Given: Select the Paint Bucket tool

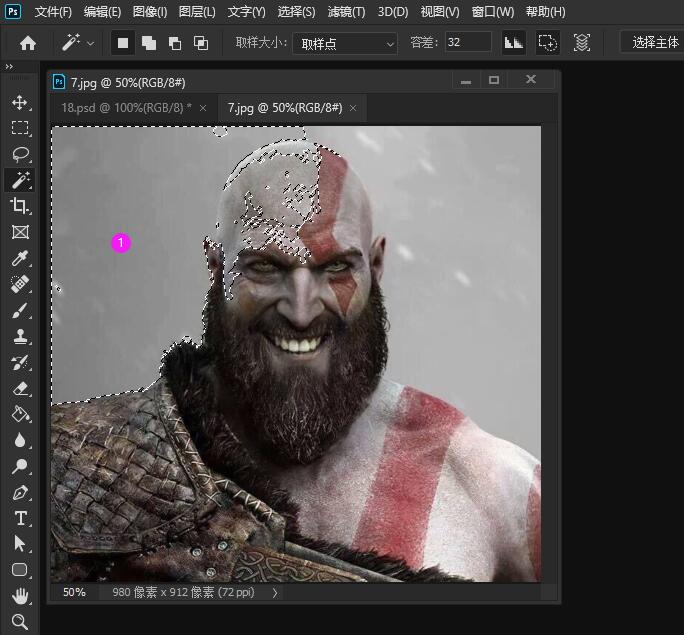Looking at the screenshot, I should (x=20, y=414).
